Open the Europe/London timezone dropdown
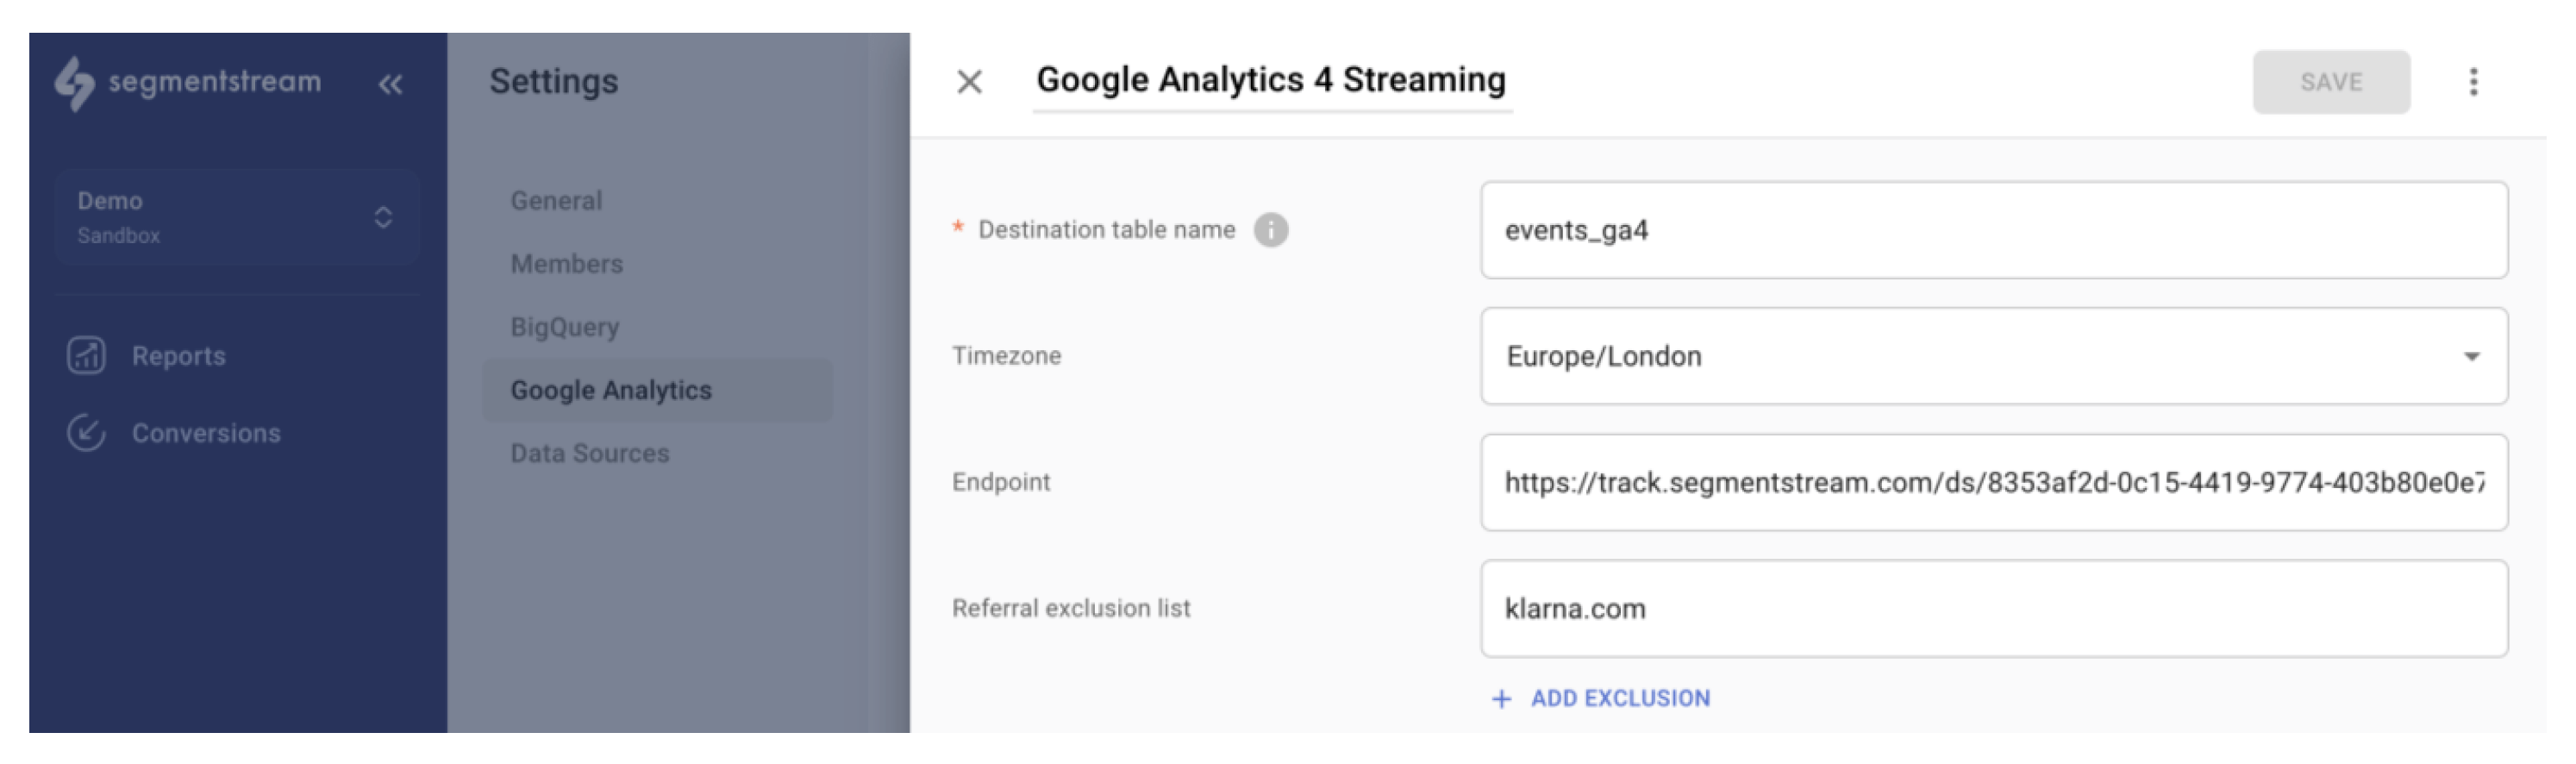 (x=1994, y=356)
